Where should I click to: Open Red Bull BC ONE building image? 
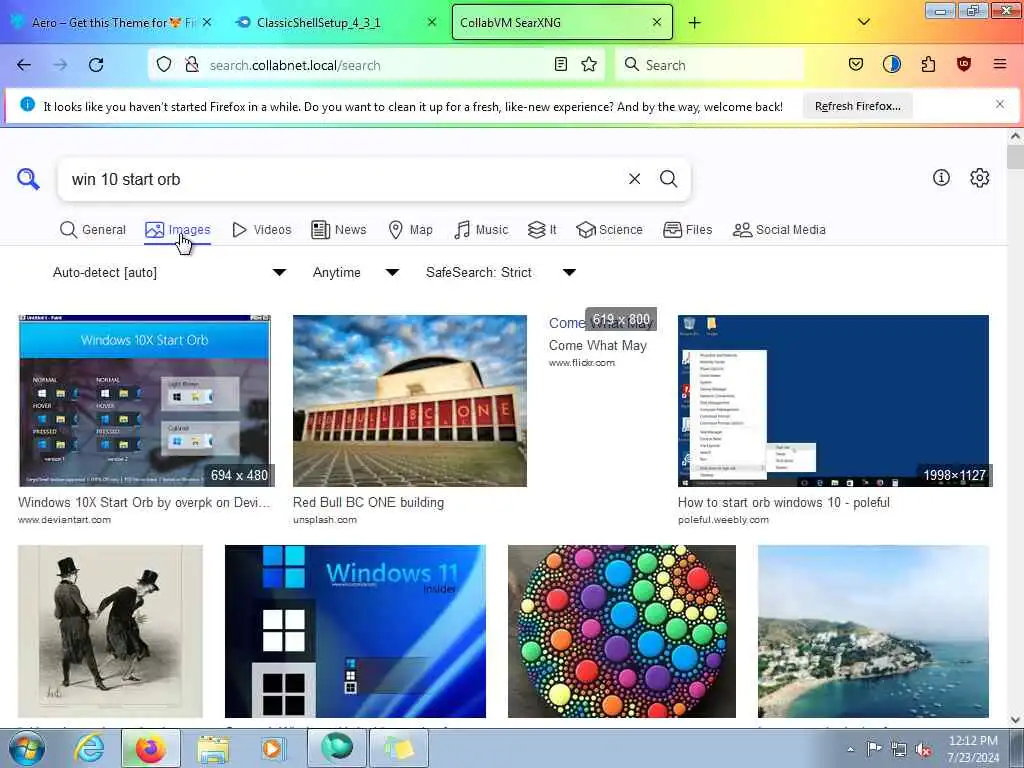click(410, 400)
